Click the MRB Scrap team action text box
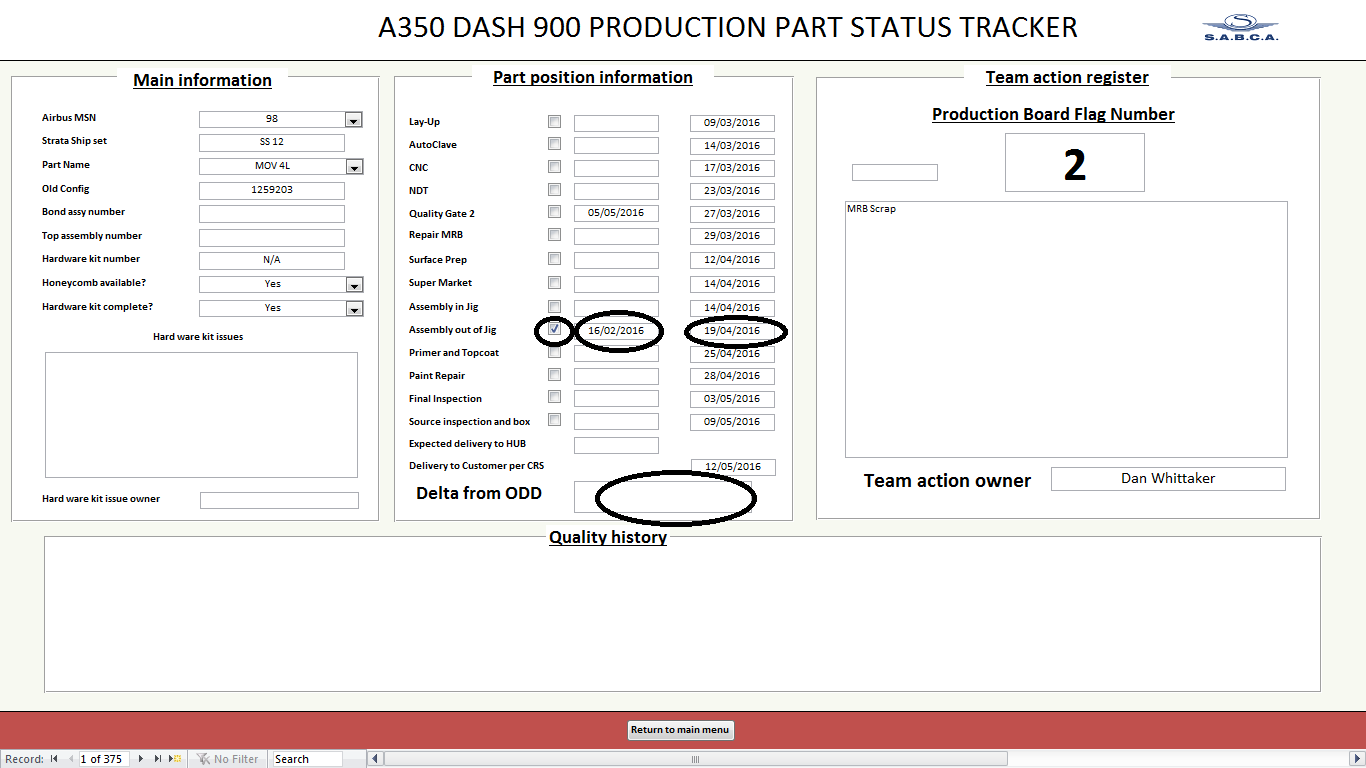The image size is (1366, 768). pos(1066,330)
